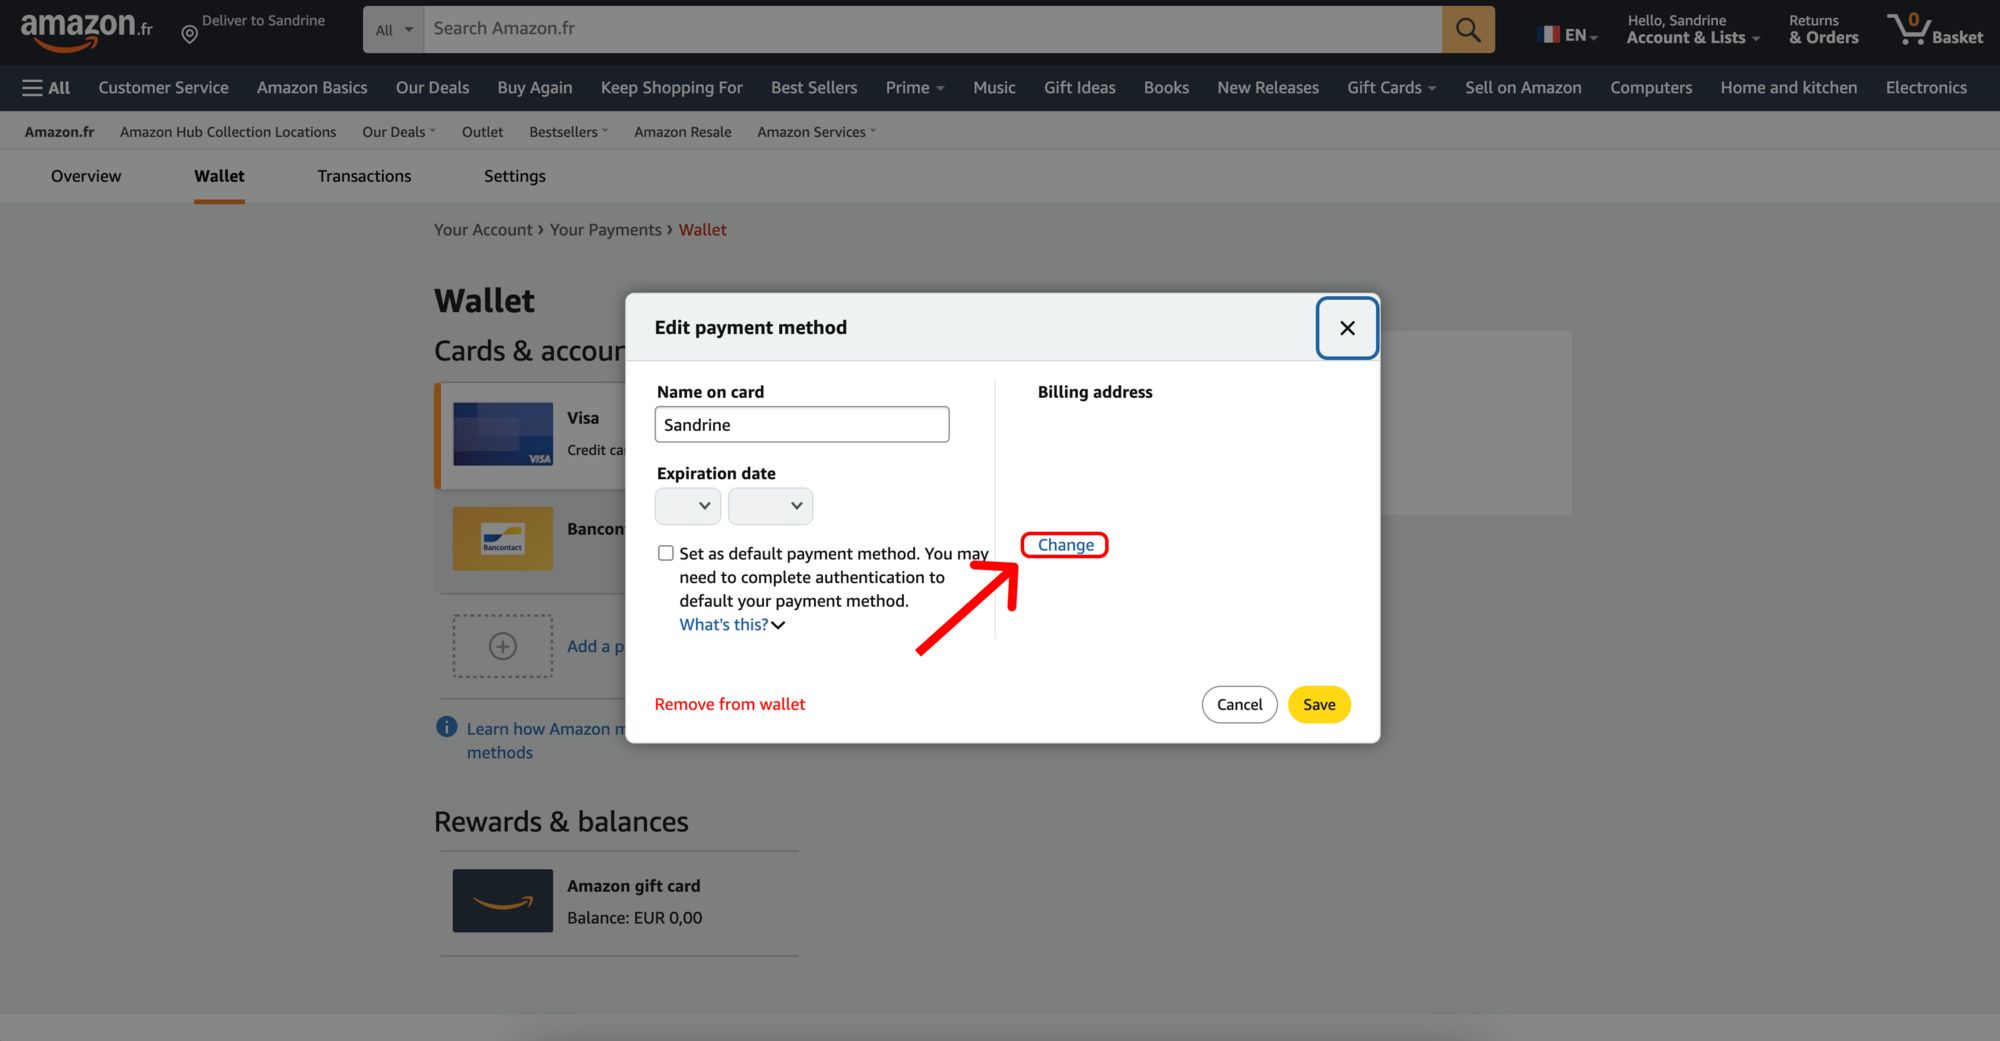Click the Balance: EUR 0,00 text
The image size is (2000, 1041).
click(634, 918)
